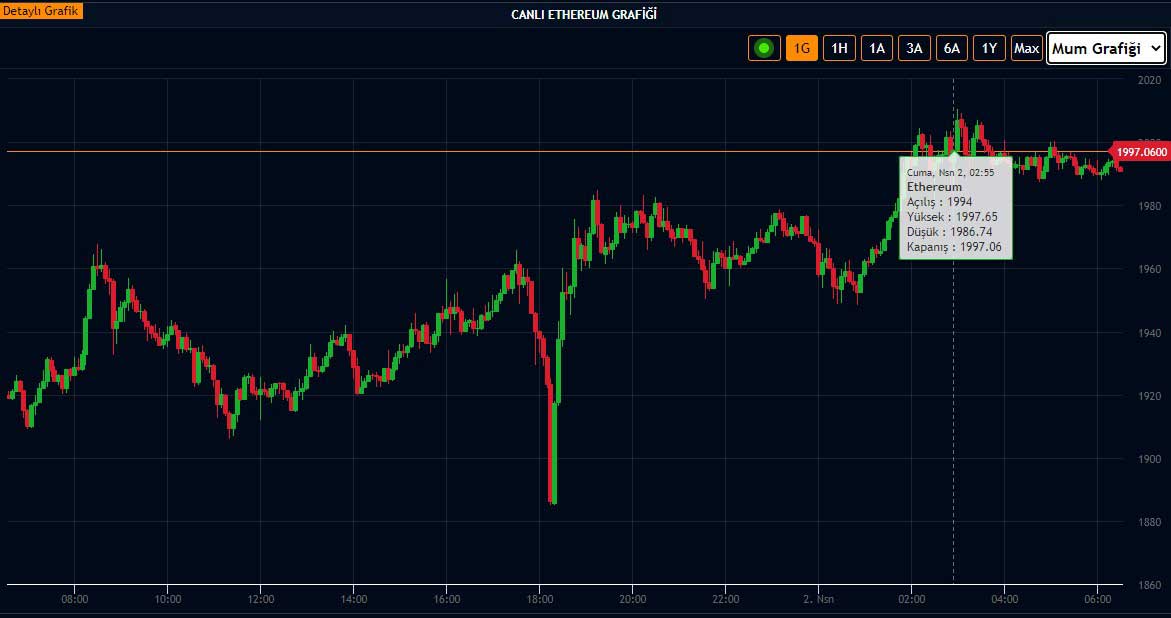
Task: Switch to the 1H range
Action: point(839,49)
